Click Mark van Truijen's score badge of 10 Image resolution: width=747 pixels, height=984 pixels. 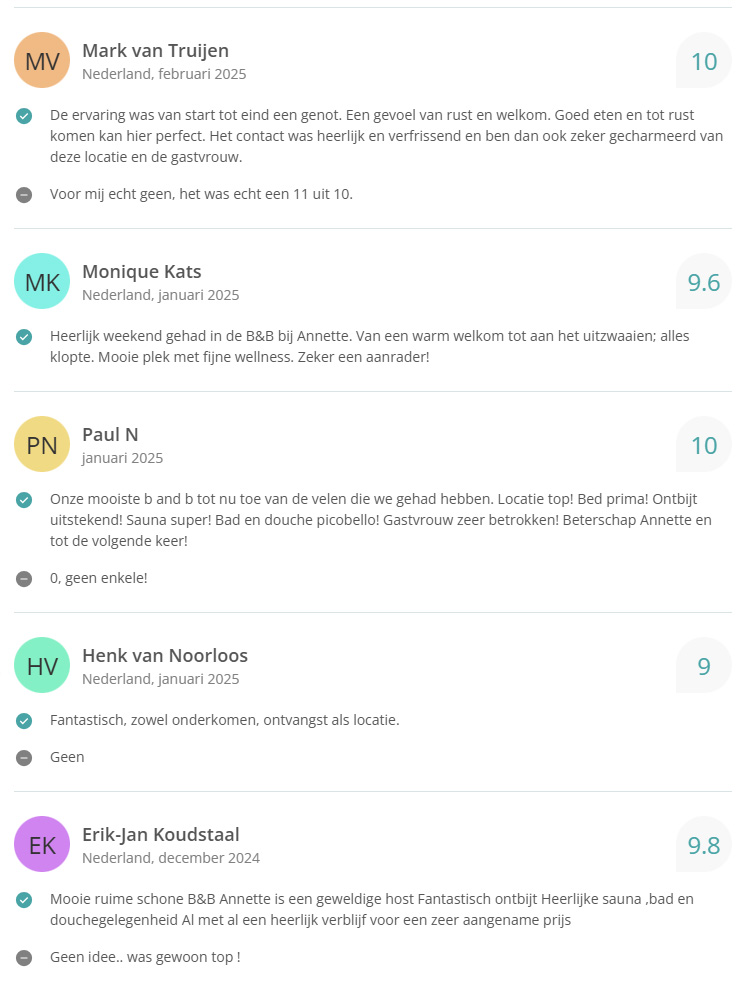[x=704, y=61]
